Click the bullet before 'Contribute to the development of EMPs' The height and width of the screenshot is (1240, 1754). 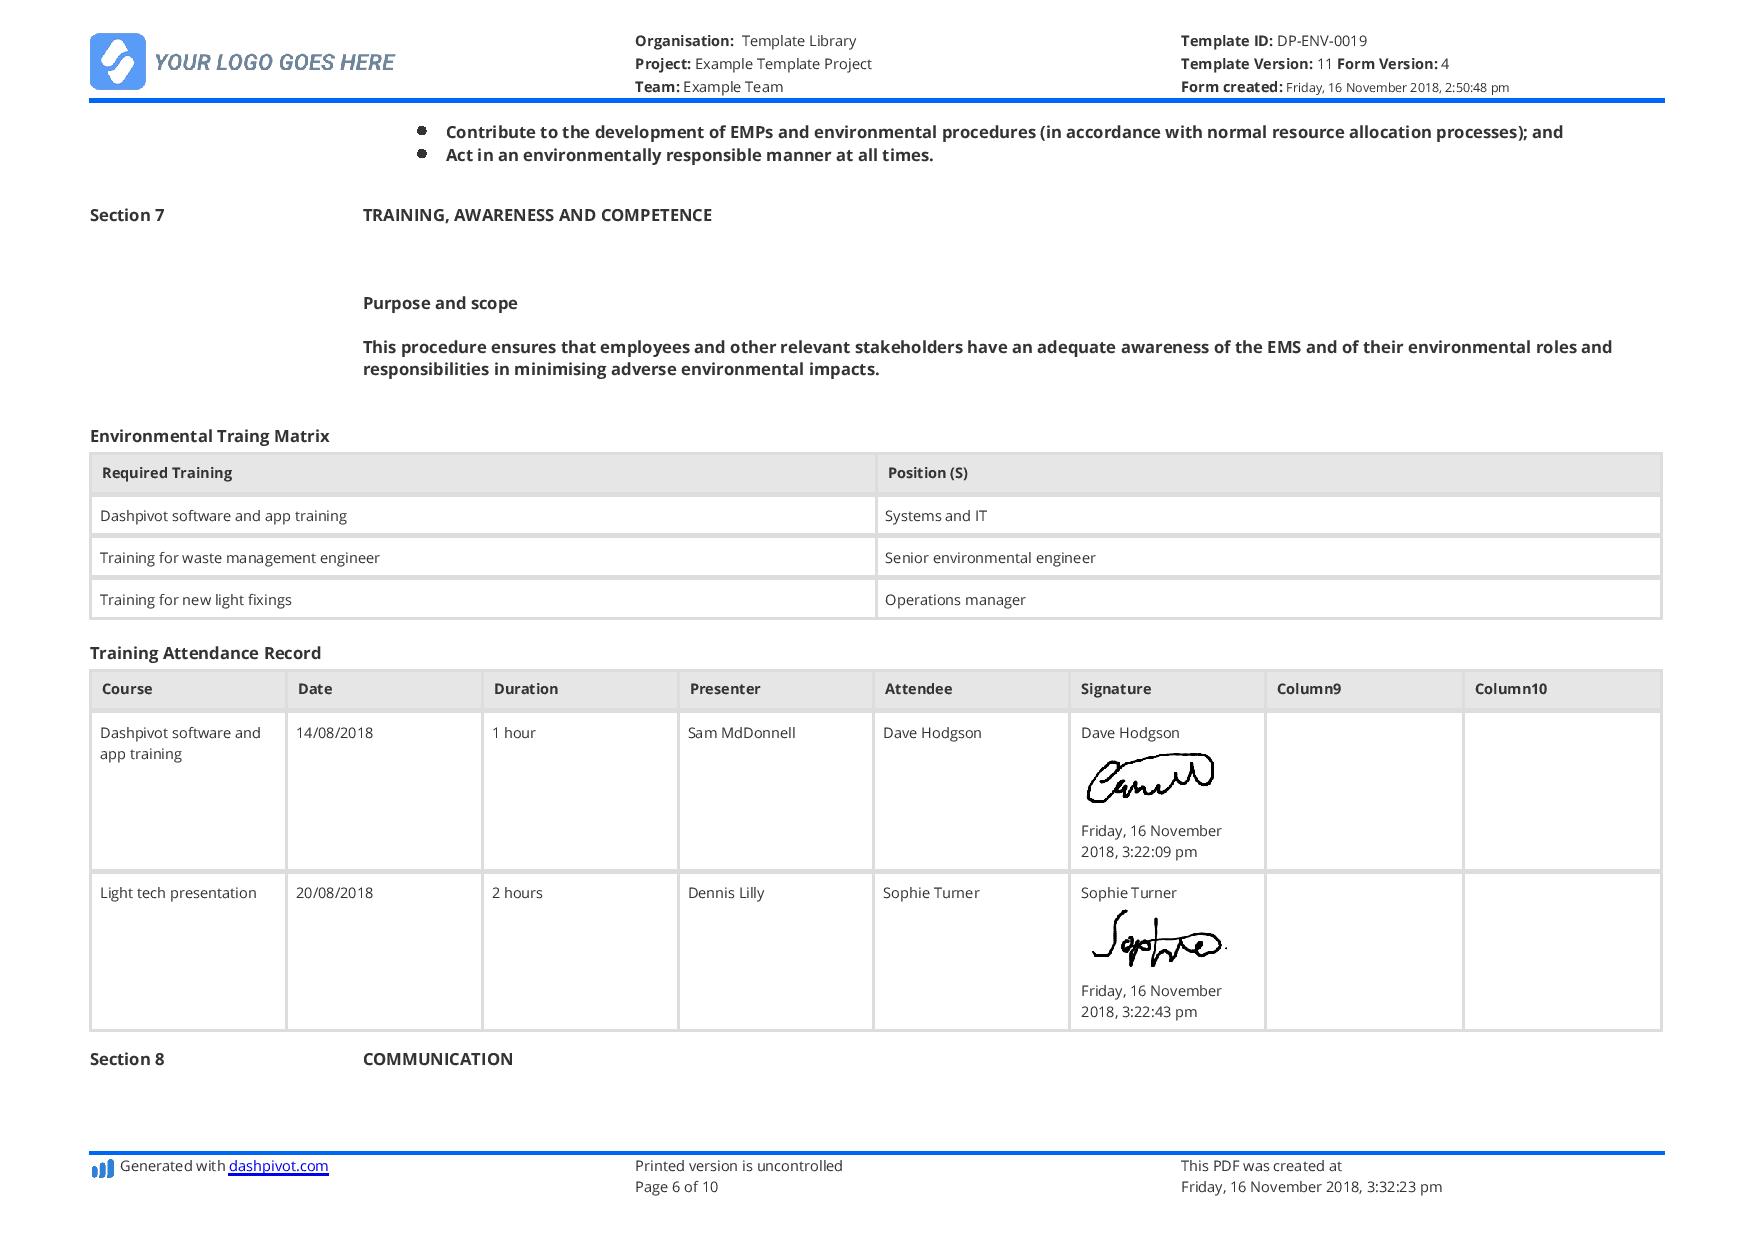(421, 130)
